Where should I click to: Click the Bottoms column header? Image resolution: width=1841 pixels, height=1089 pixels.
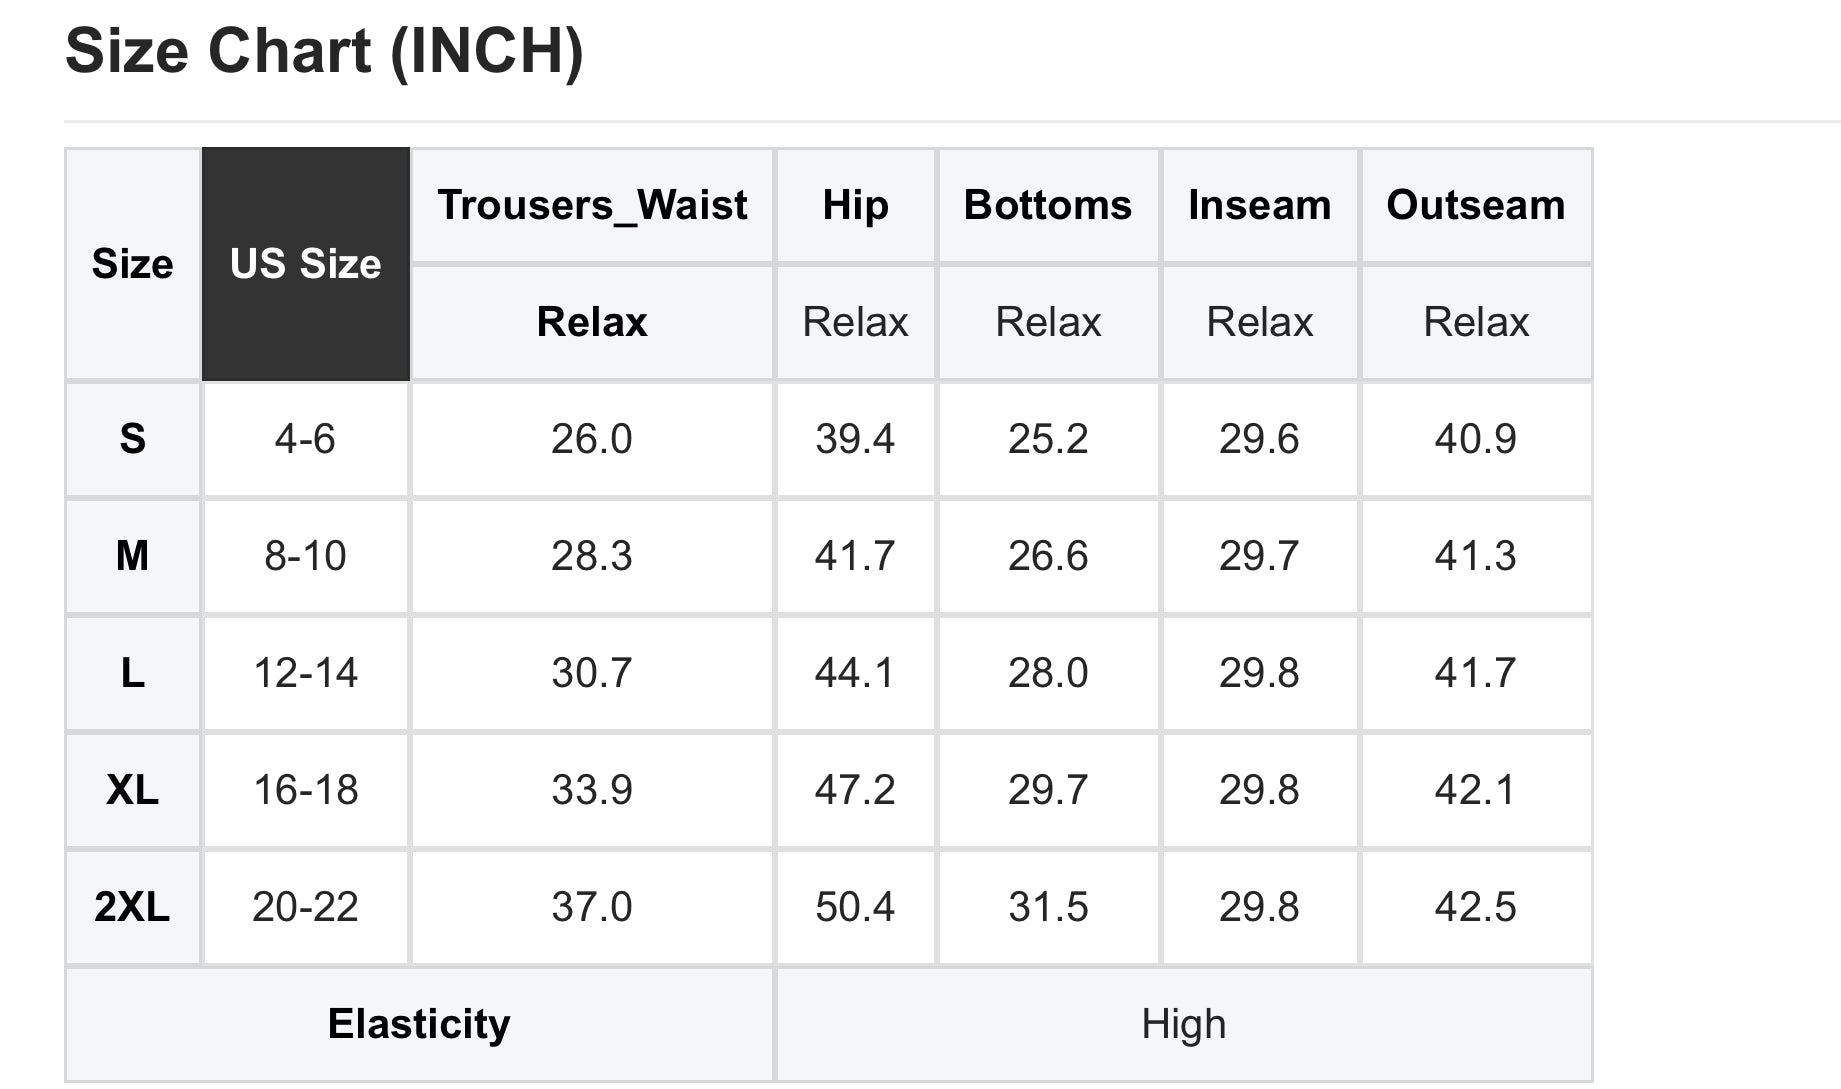pyautogui.click(x=1047, y=205)
